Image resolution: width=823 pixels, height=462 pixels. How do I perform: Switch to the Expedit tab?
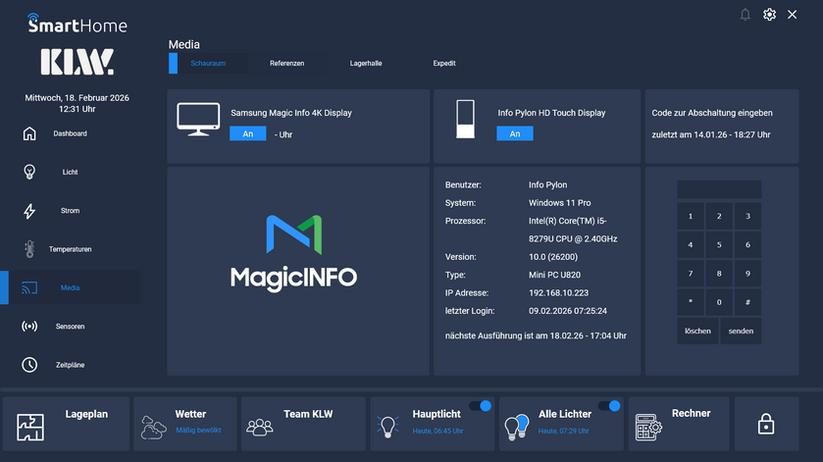pyautogui.click(x=444, y=63)
